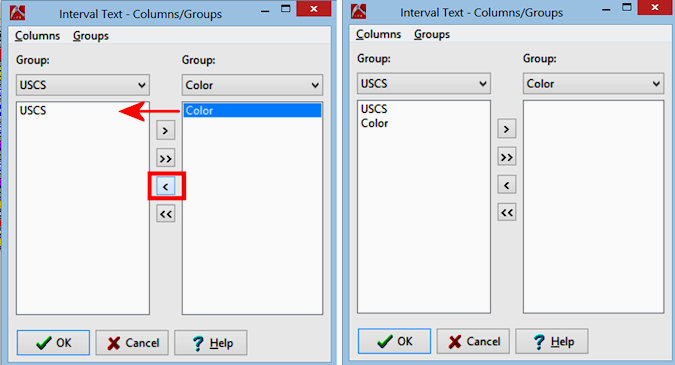Click move-right single arrow in right dialog
The height and width of the screenshot is (365, 675).
point(507,129)
